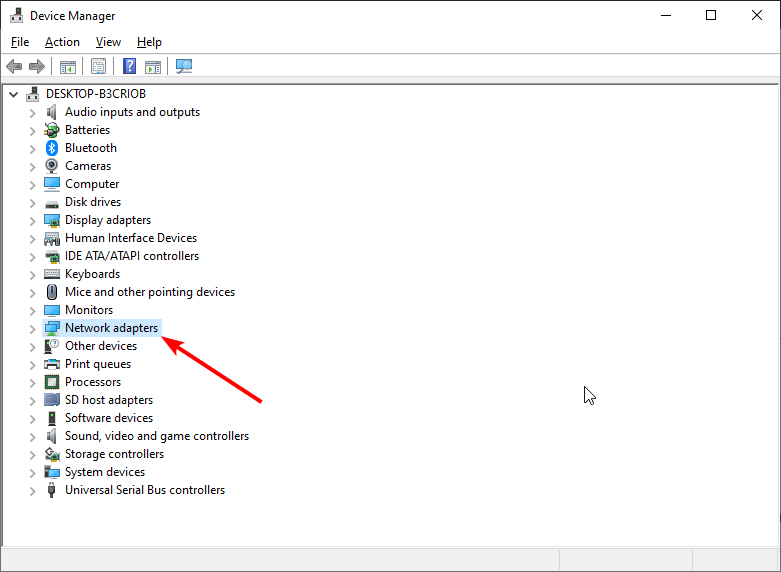The width and height of the screenshot is (781, 572).
Task: Click the drive icon beside Disk drives
Action: 52,204
